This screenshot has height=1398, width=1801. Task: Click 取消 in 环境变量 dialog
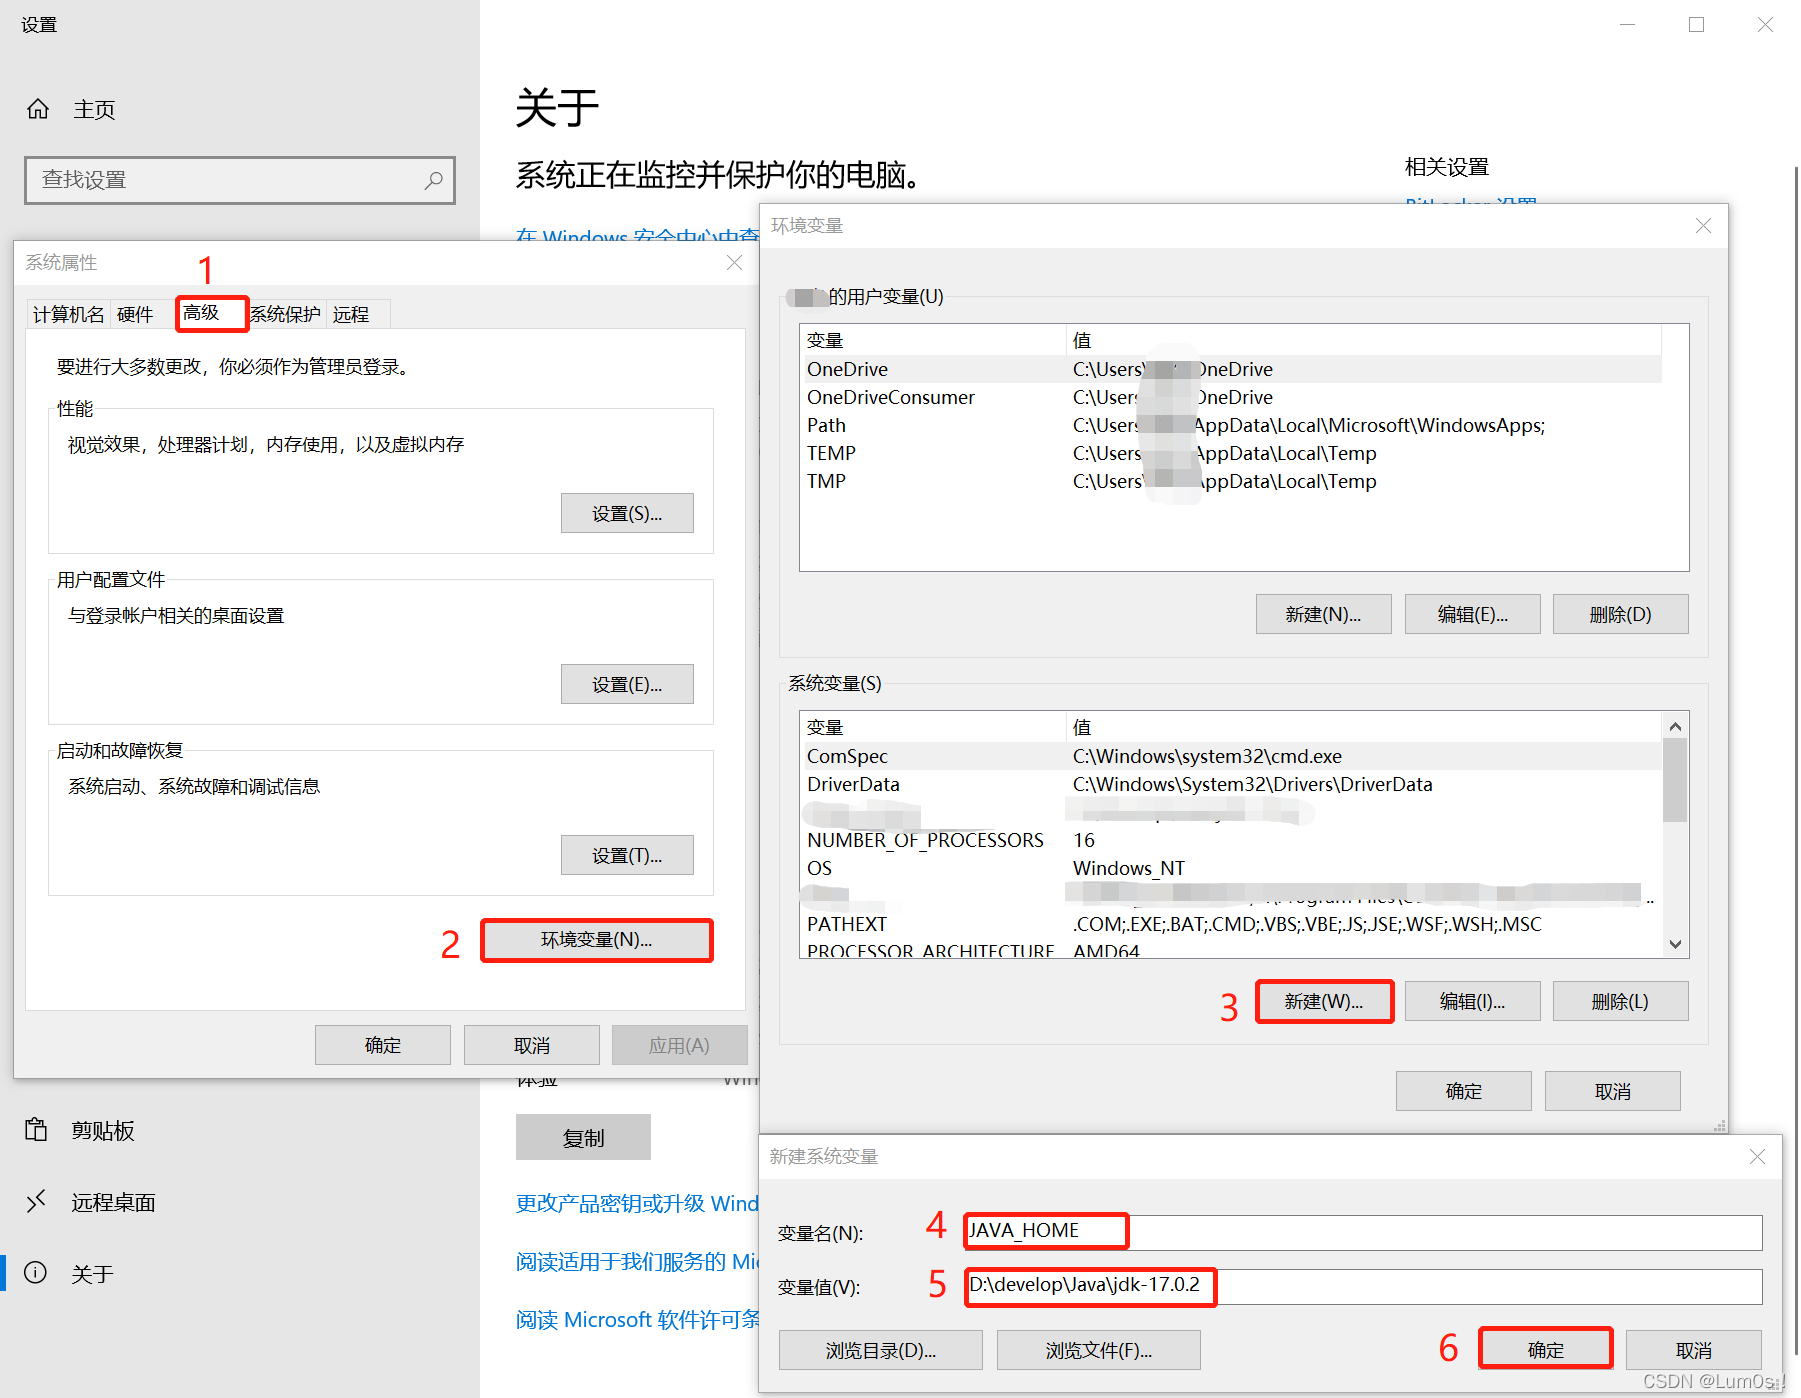(x=1613, y=1091)
